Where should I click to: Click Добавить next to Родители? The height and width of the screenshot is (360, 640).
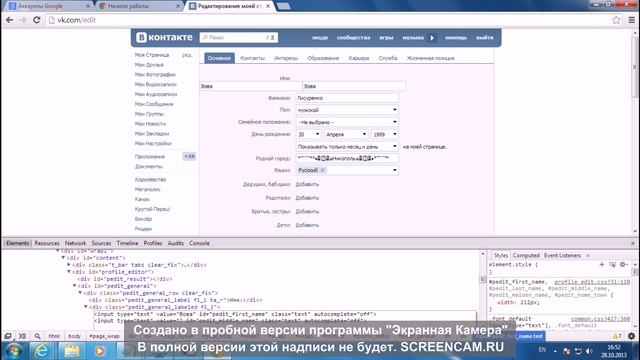(307, 198)
